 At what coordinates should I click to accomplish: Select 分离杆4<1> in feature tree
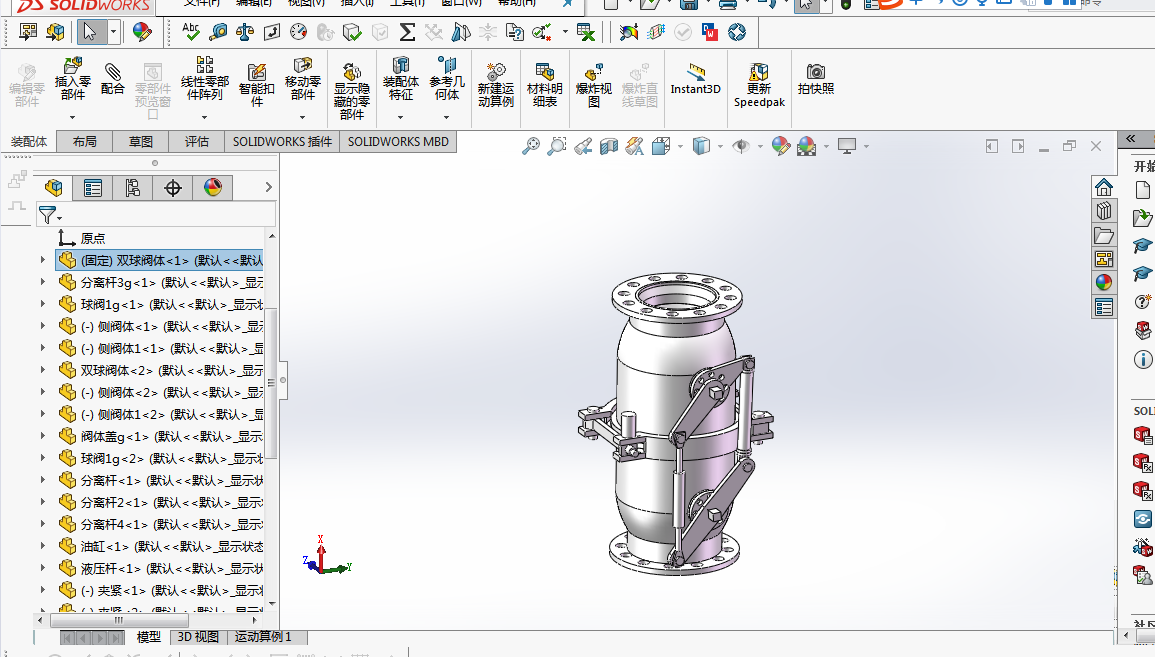coord(160,524)
